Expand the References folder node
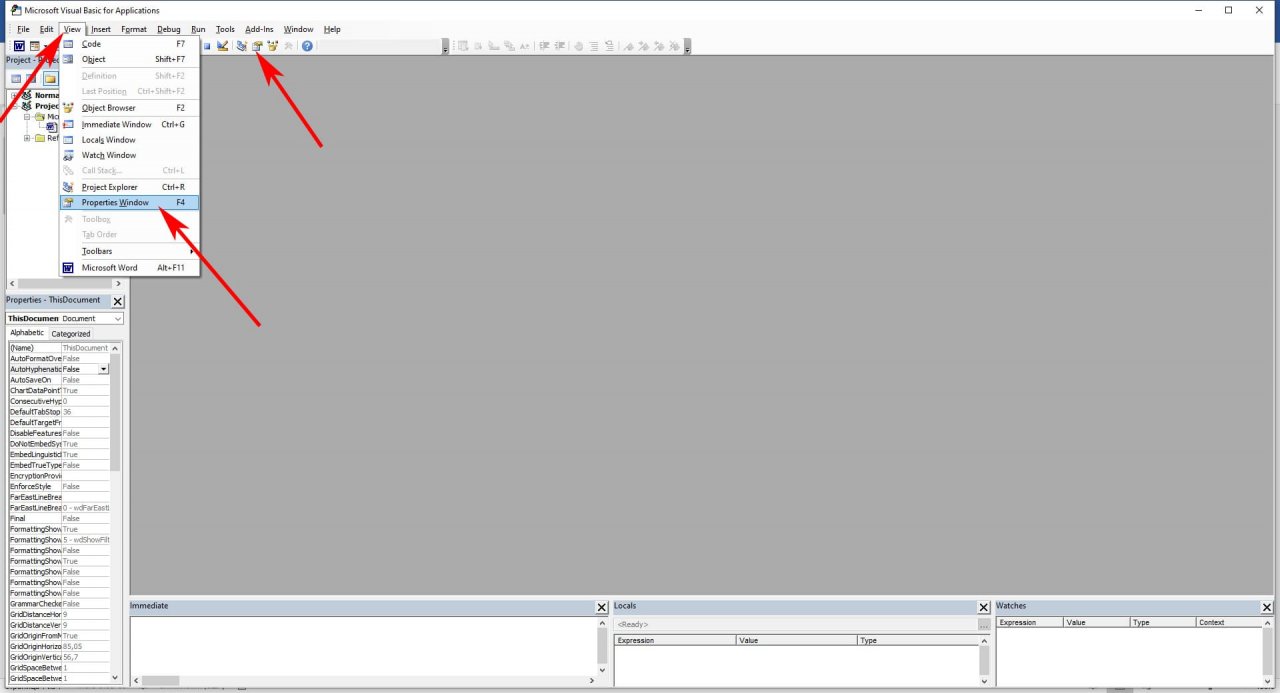This screenshot has width=1280, height=693. (x=28, y=138)
